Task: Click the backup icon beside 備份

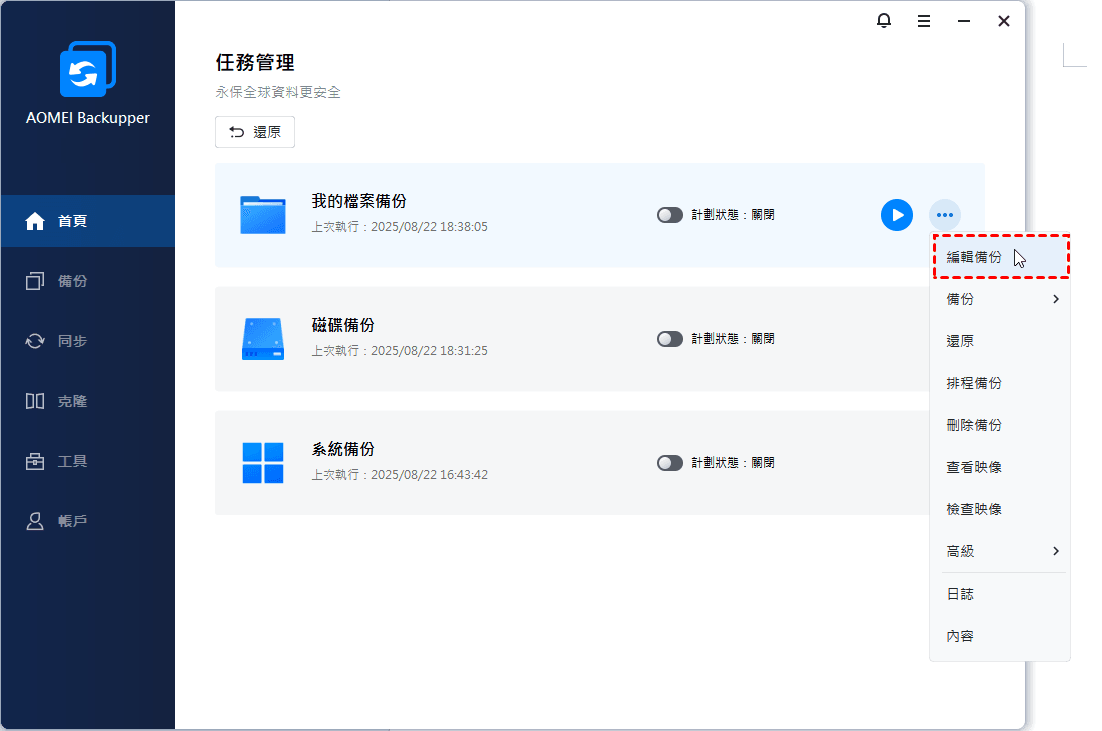Action: 35,281
